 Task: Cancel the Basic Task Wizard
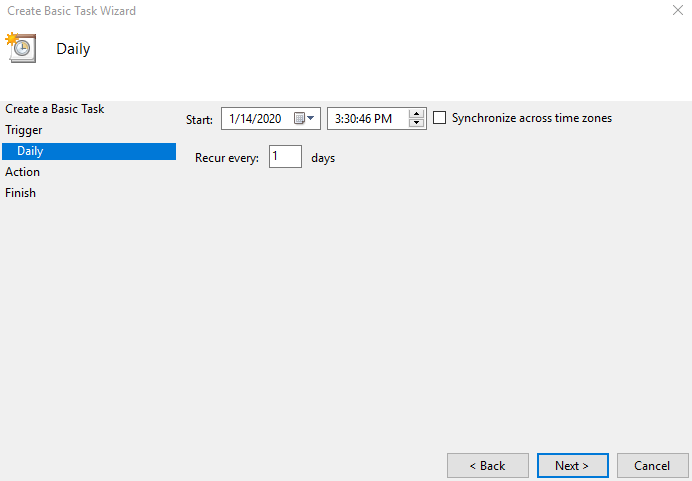pos(652,465)
